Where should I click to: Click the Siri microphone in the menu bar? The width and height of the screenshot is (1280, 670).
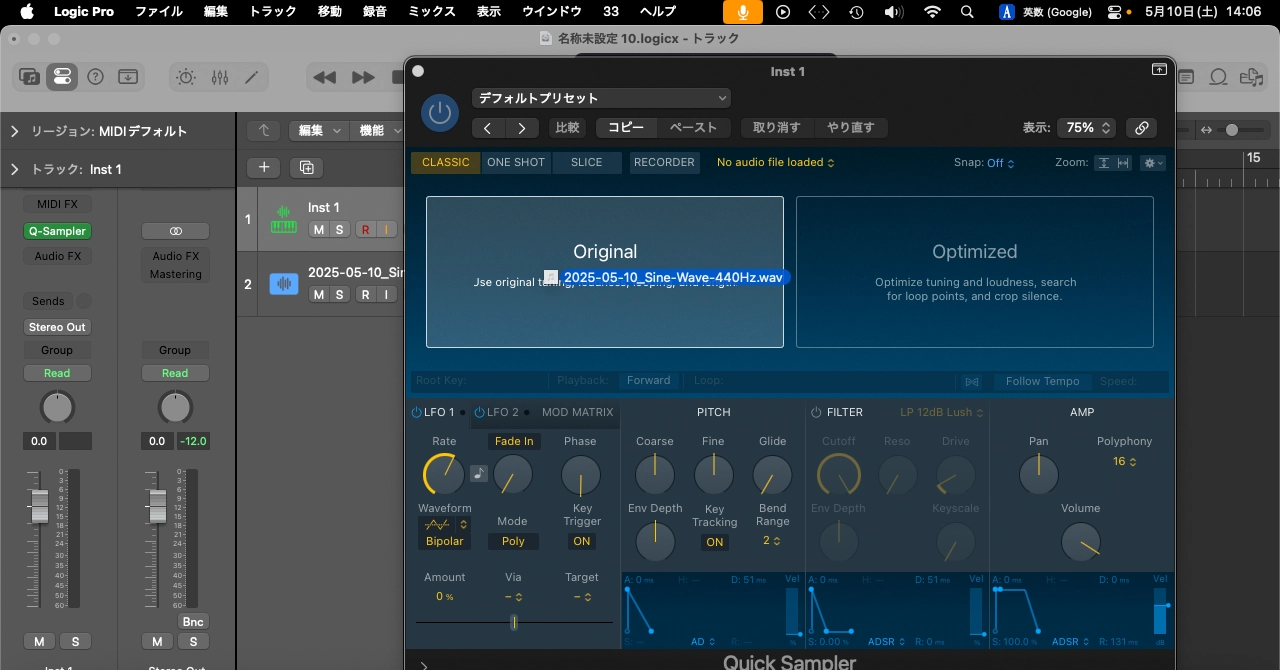[742, 12]
